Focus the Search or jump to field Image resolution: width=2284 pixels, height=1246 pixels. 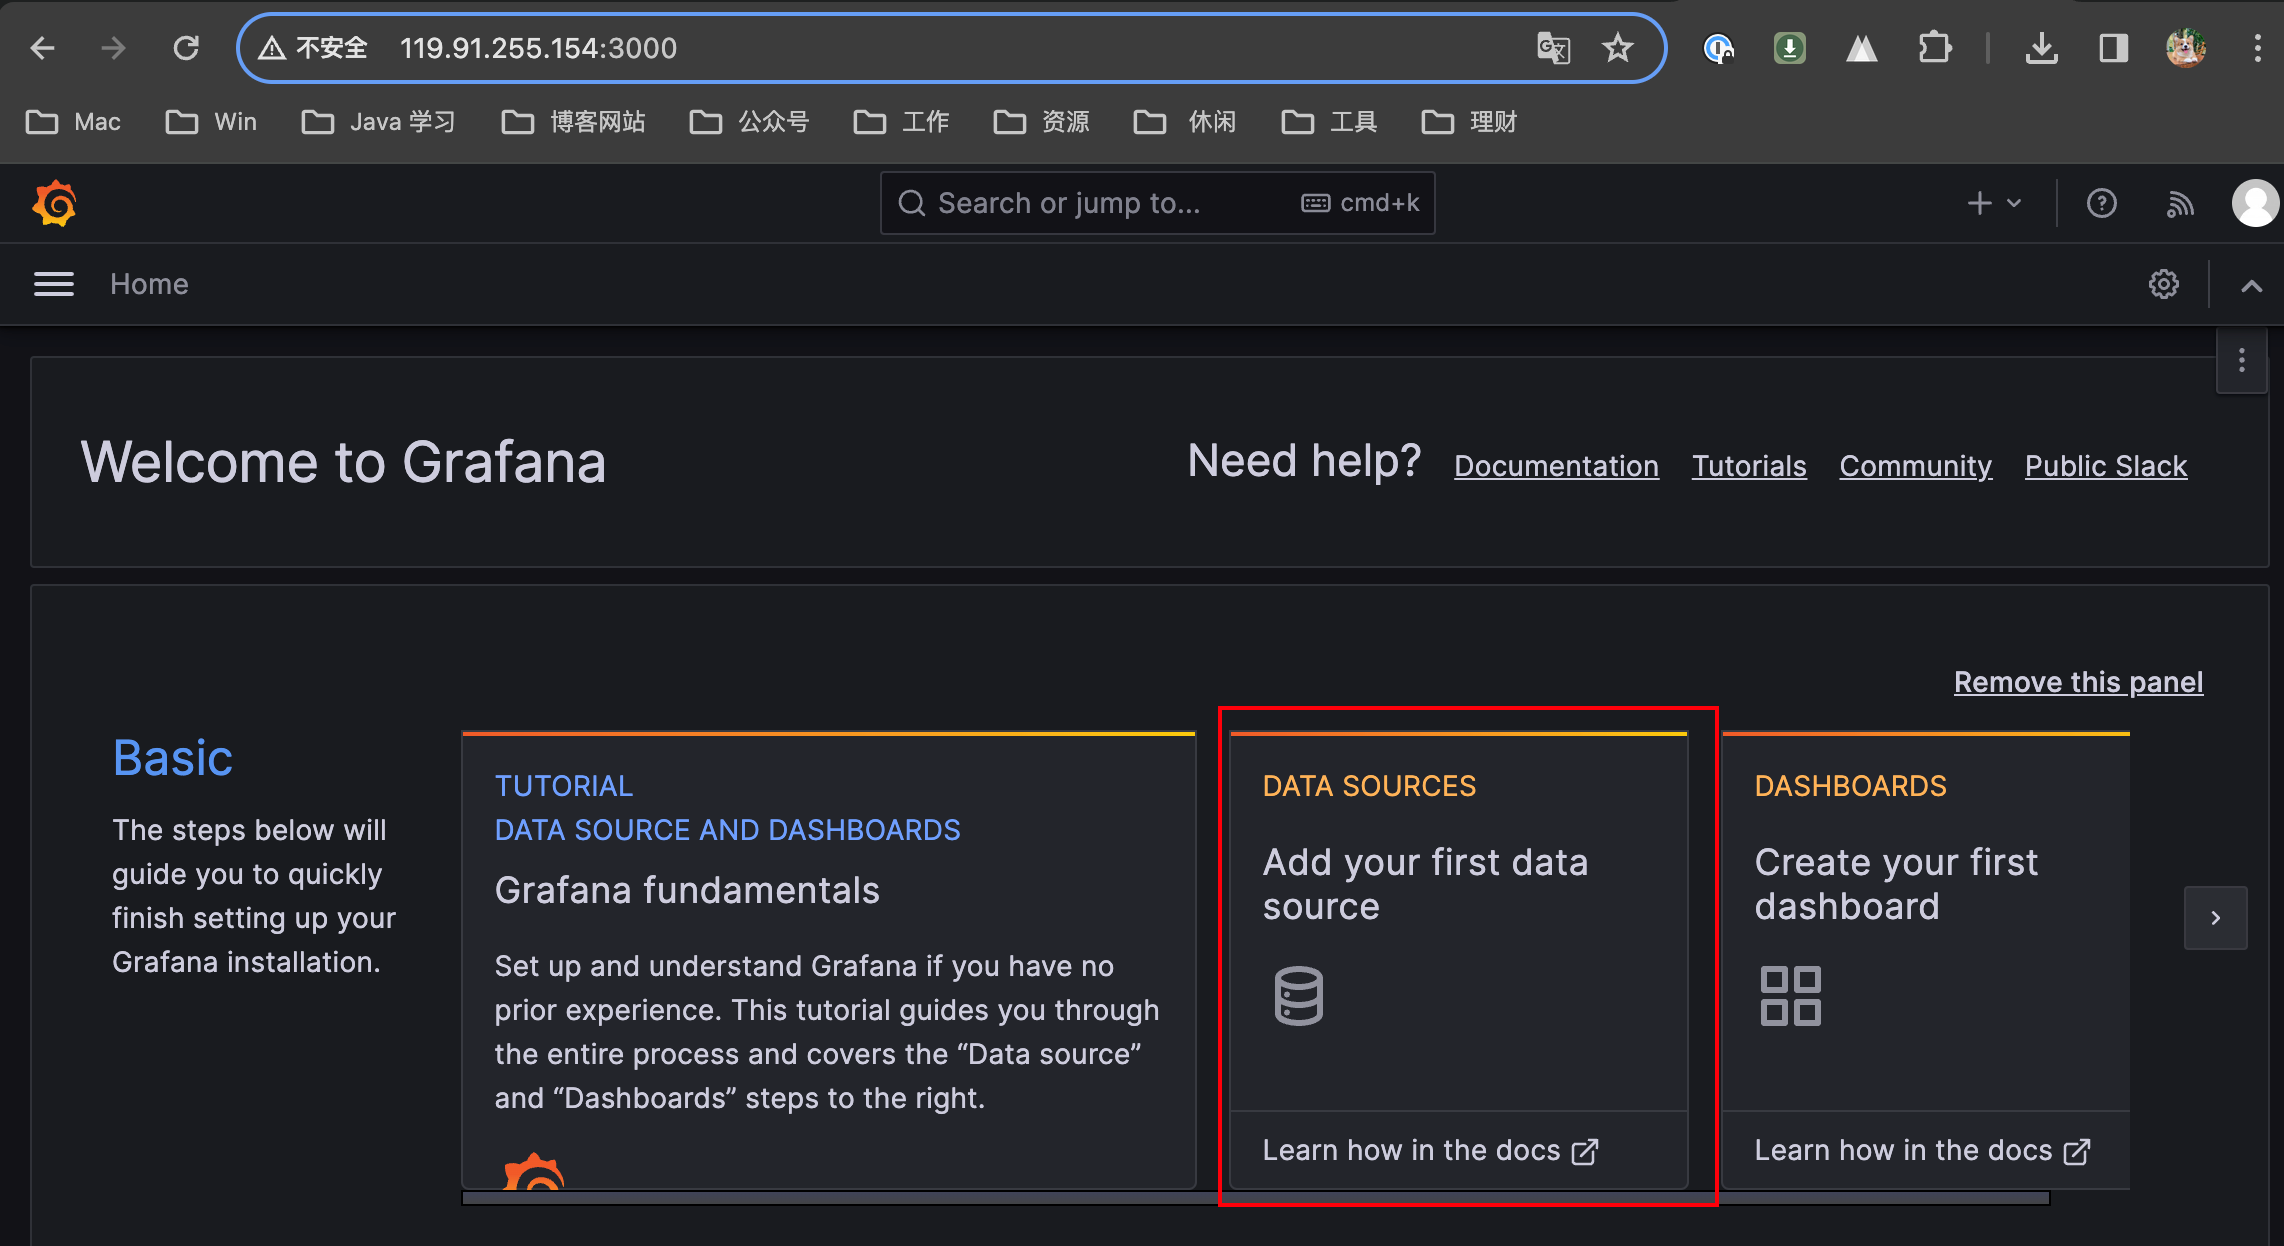click(1158, 203)
